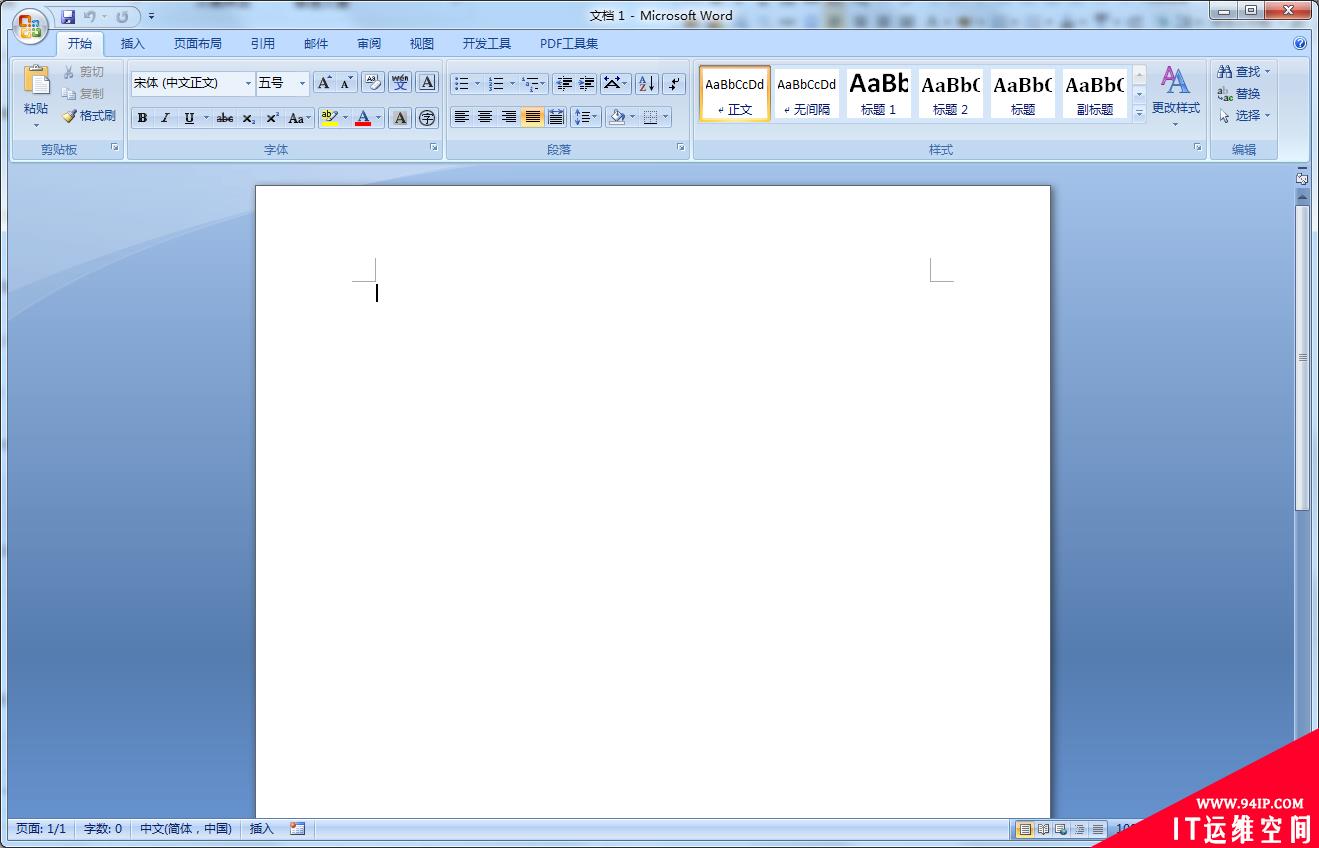This screenshot has width=1319, height=848.
Task: Open the Office button menu
Action: pos(31,25)
